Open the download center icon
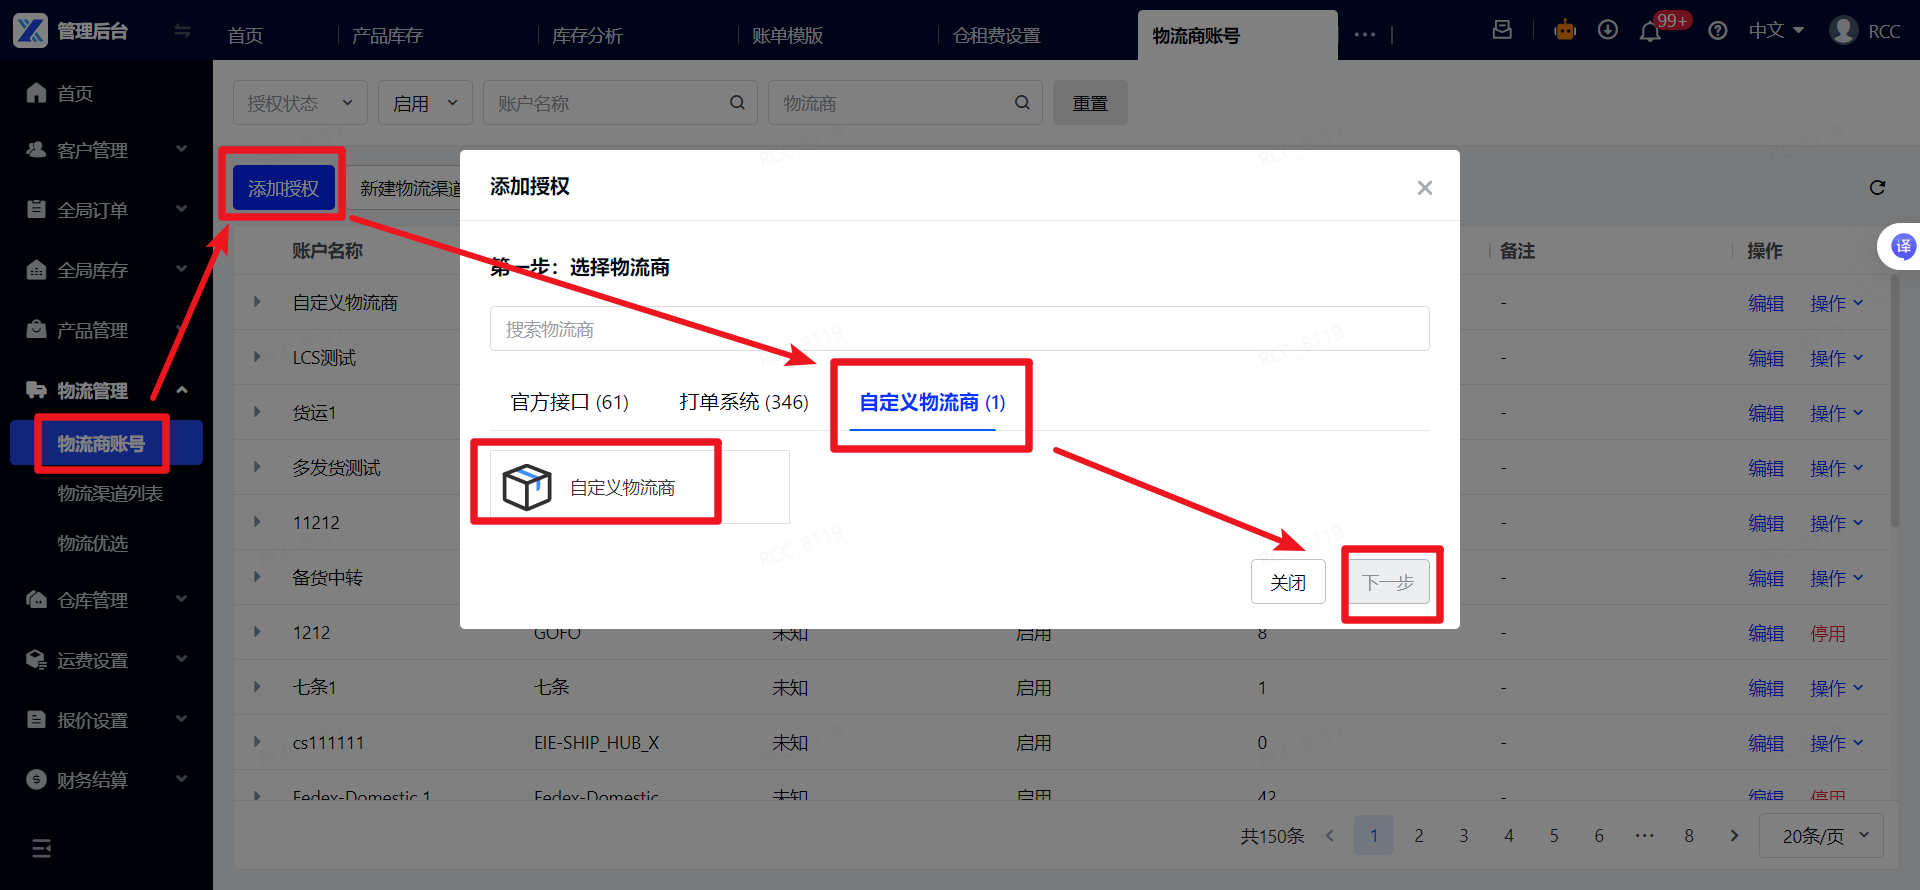 (1608, 30)
